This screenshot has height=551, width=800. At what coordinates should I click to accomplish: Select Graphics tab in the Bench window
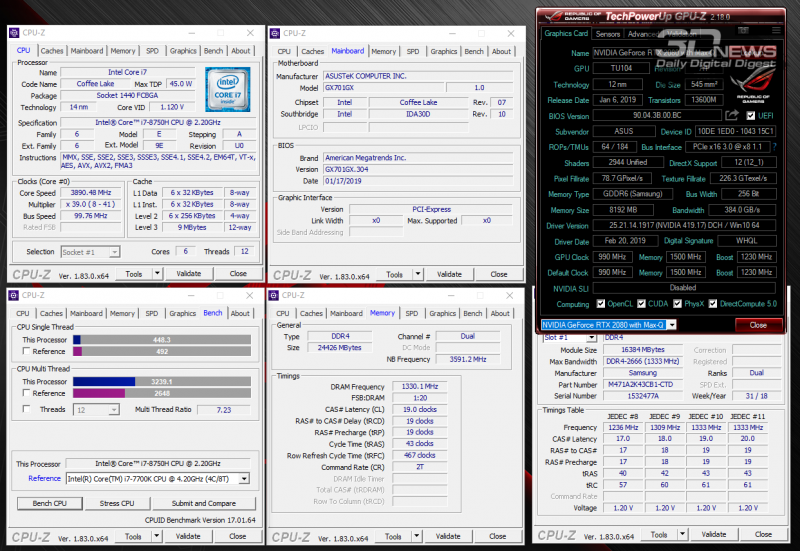(x=183, y=313)
